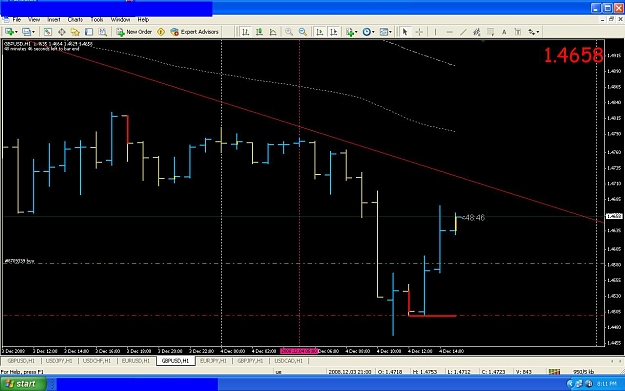625x391 pixels.
Task: Click the '950/5 kb' traffic indicator
Action: [584, 372]
